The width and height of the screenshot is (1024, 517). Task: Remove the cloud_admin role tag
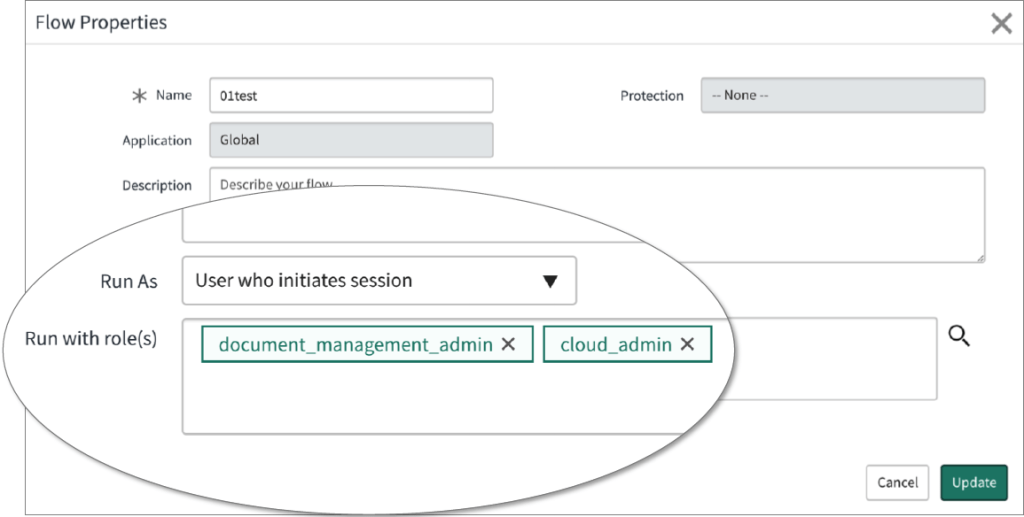tap(687, 344)
